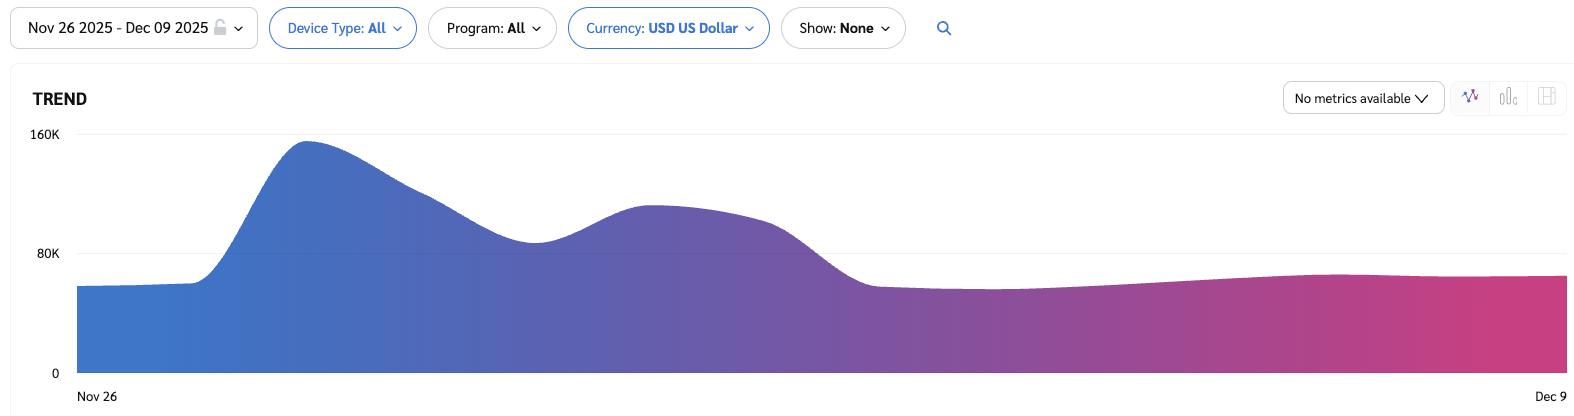Image resolution: width=1574 pixels, height=416 pixels.
Task: Expand the Program filter dropdown
Action: pyautogui.click(x=492, y=28)
